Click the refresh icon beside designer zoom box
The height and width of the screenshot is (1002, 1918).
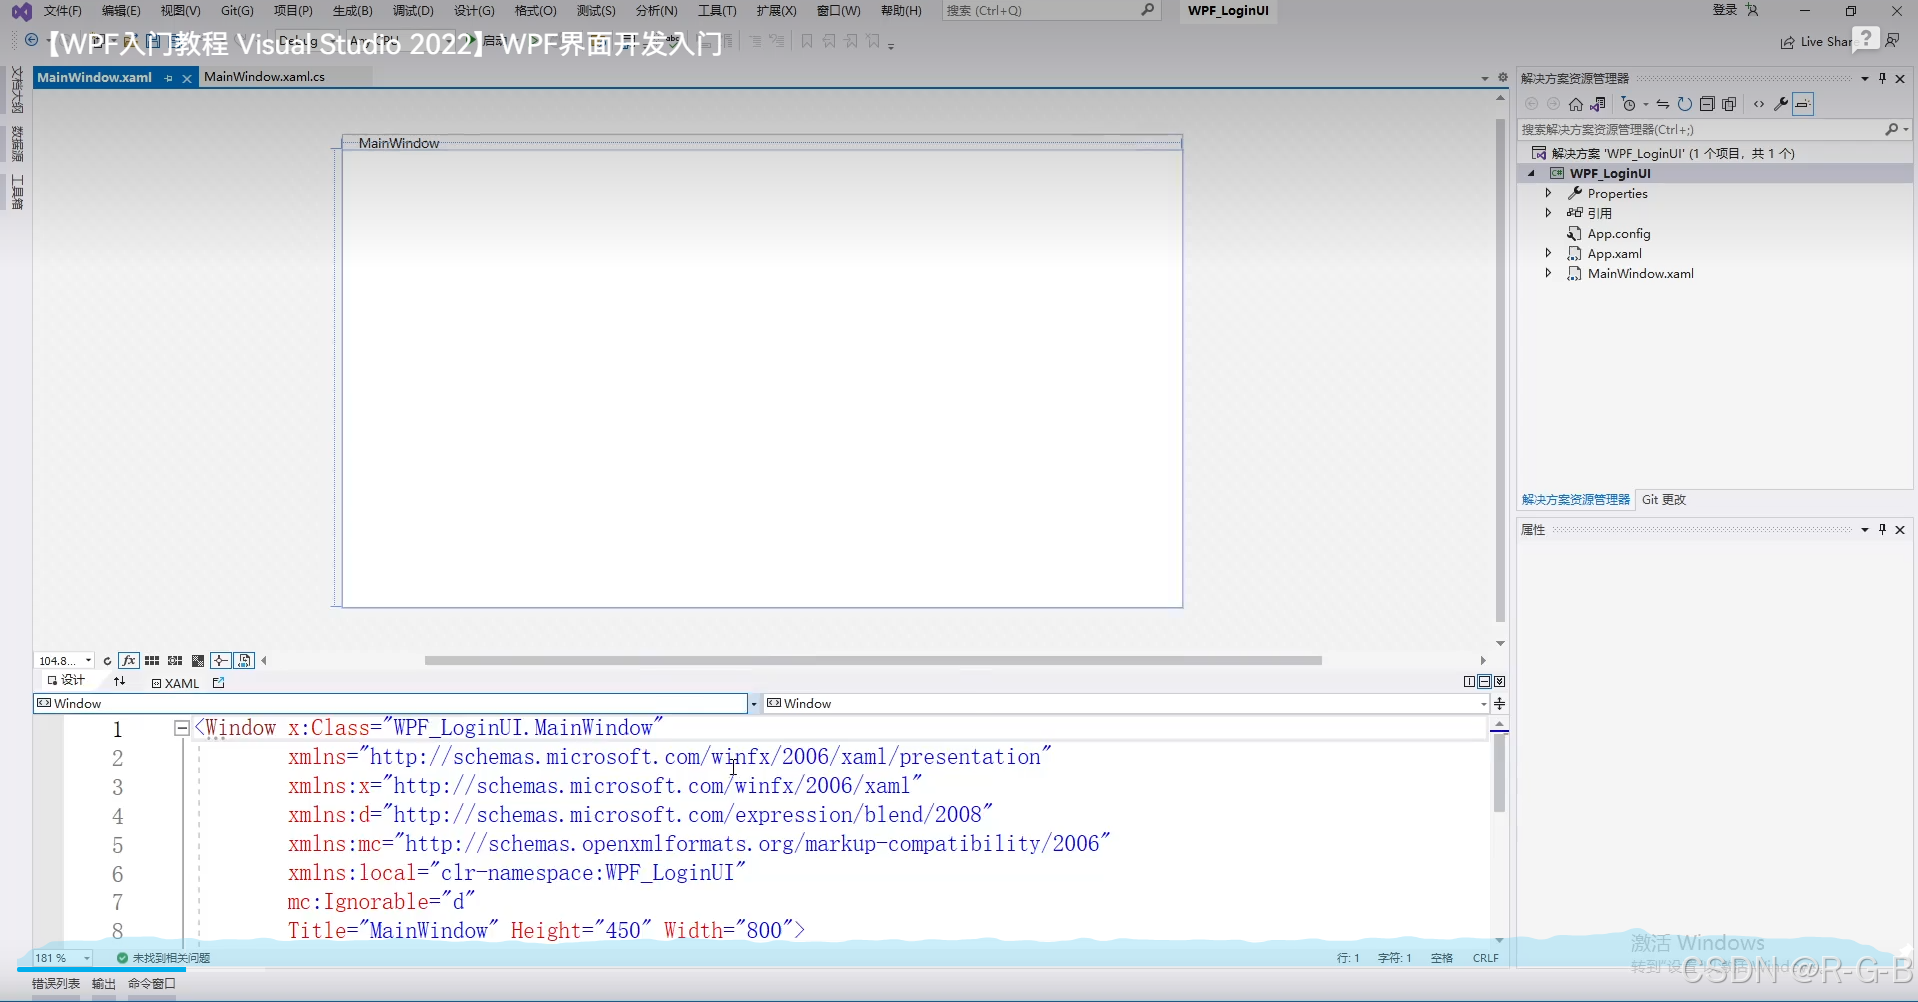click(107, 661)
